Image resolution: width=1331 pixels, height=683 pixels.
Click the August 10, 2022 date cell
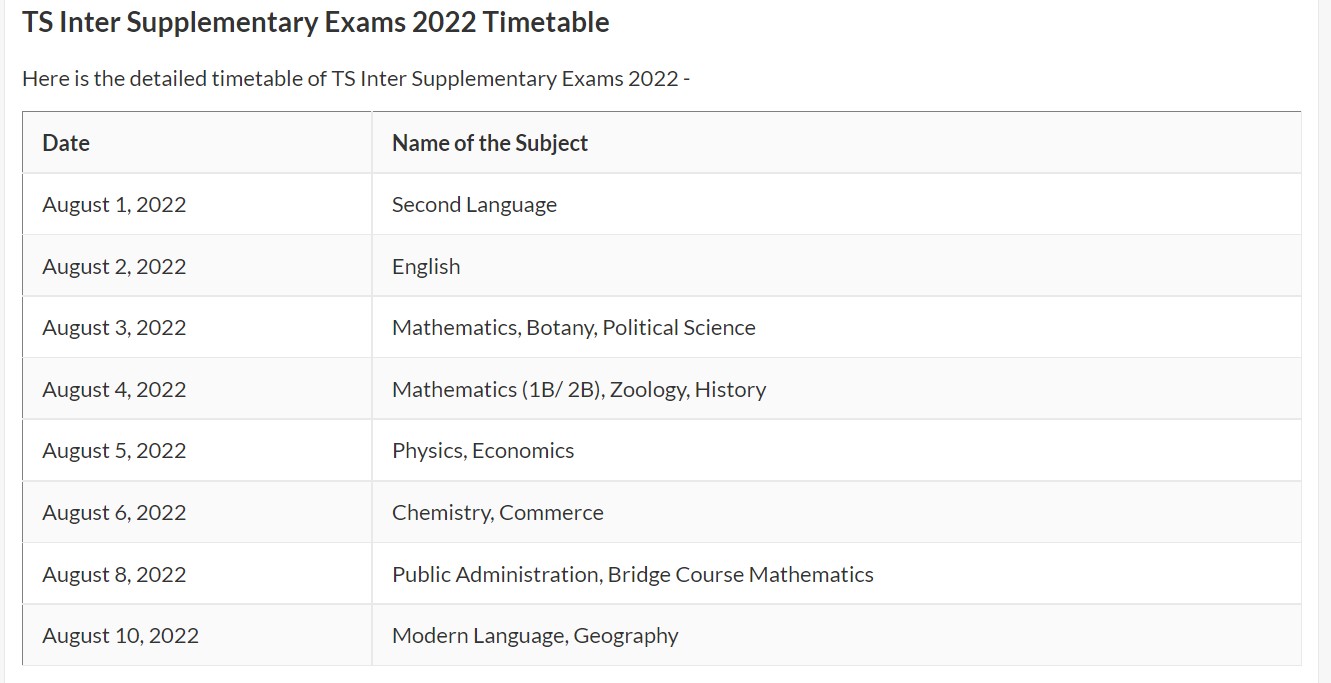120,636
